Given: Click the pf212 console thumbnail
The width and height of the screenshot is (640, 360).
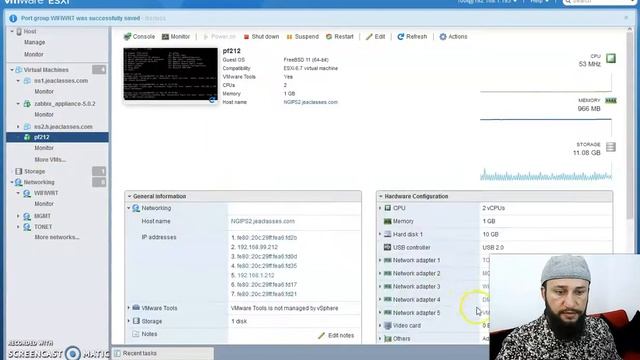Looking at the screenshot, I should tap(171, 74).
